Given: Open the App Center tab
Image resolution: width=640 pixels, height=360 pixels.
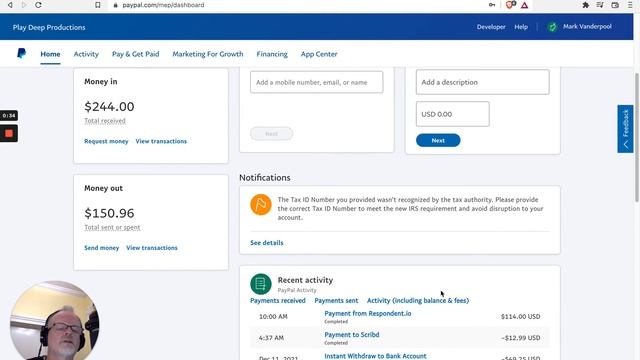Looking at the screenshot, I should [319, 54].
